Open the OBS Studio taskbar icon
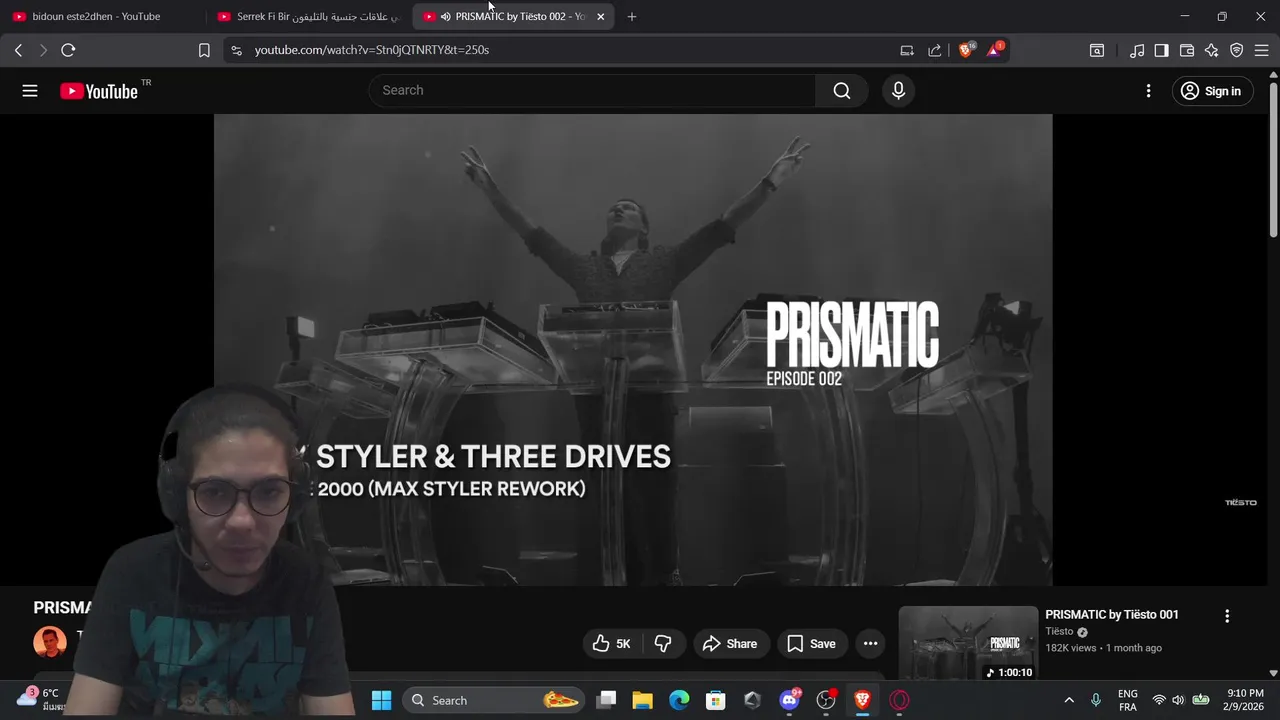 826,700
